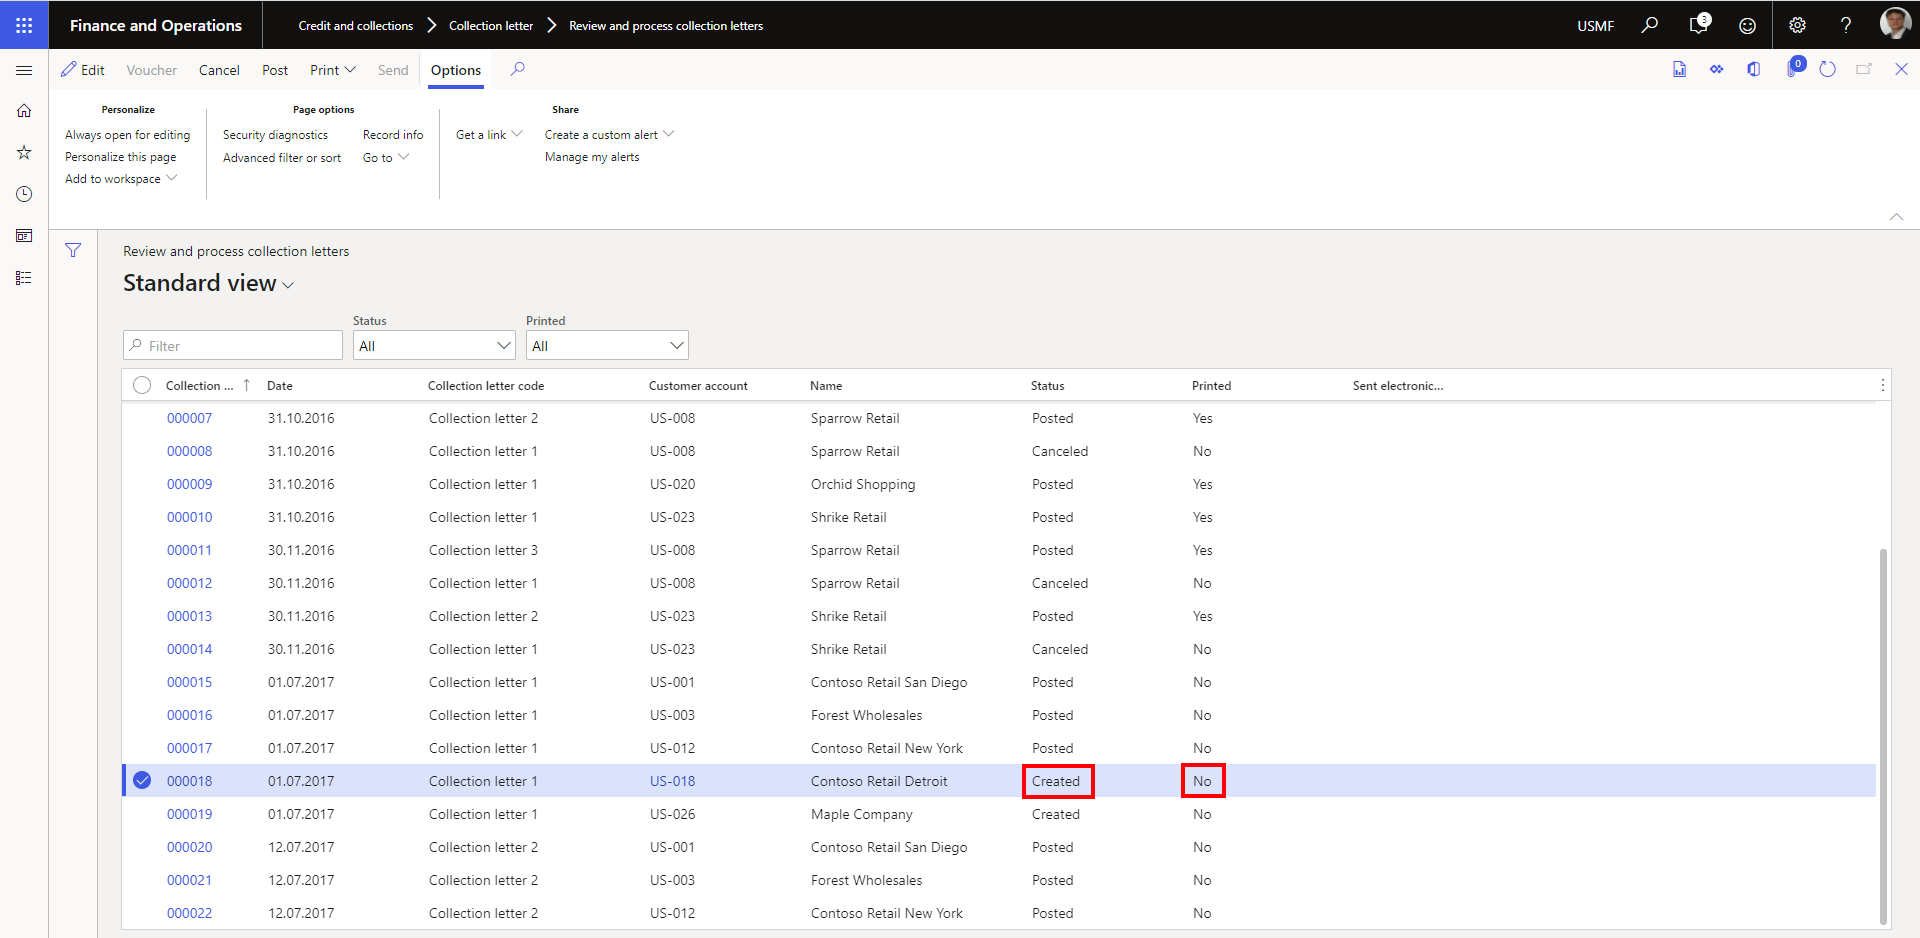
Task: Open the user profile picture
Action: (x=1895, y=24)
